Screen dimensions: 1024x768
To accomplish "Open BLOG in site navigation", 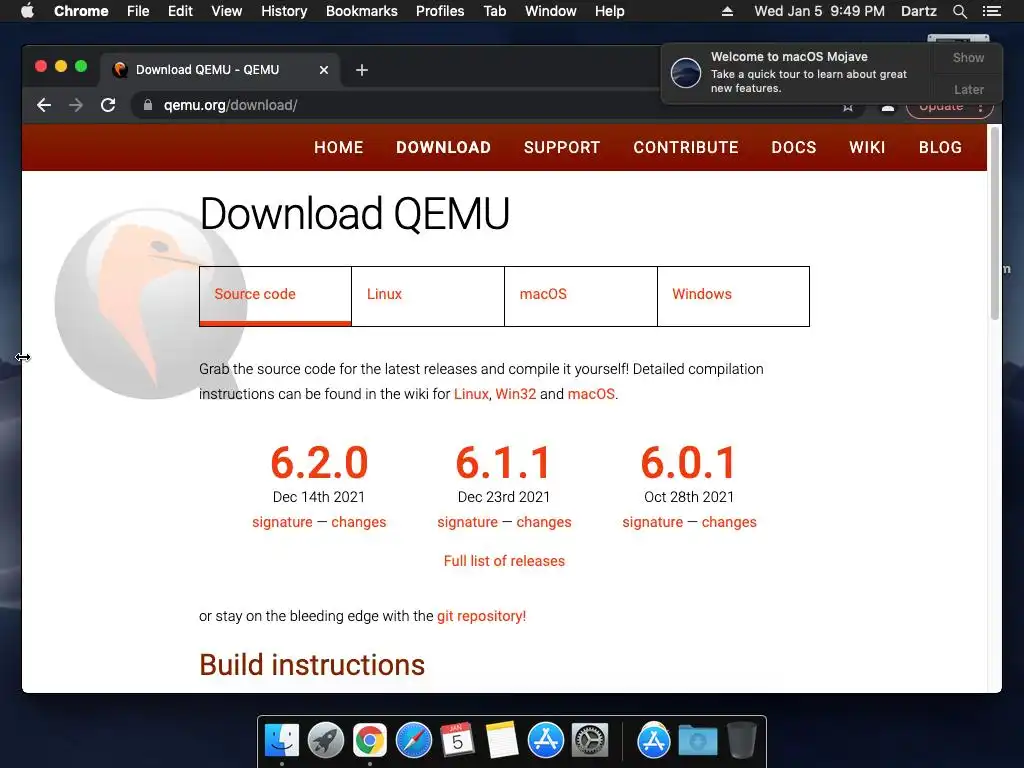I will pyautogui.click(x=940, y=148).
